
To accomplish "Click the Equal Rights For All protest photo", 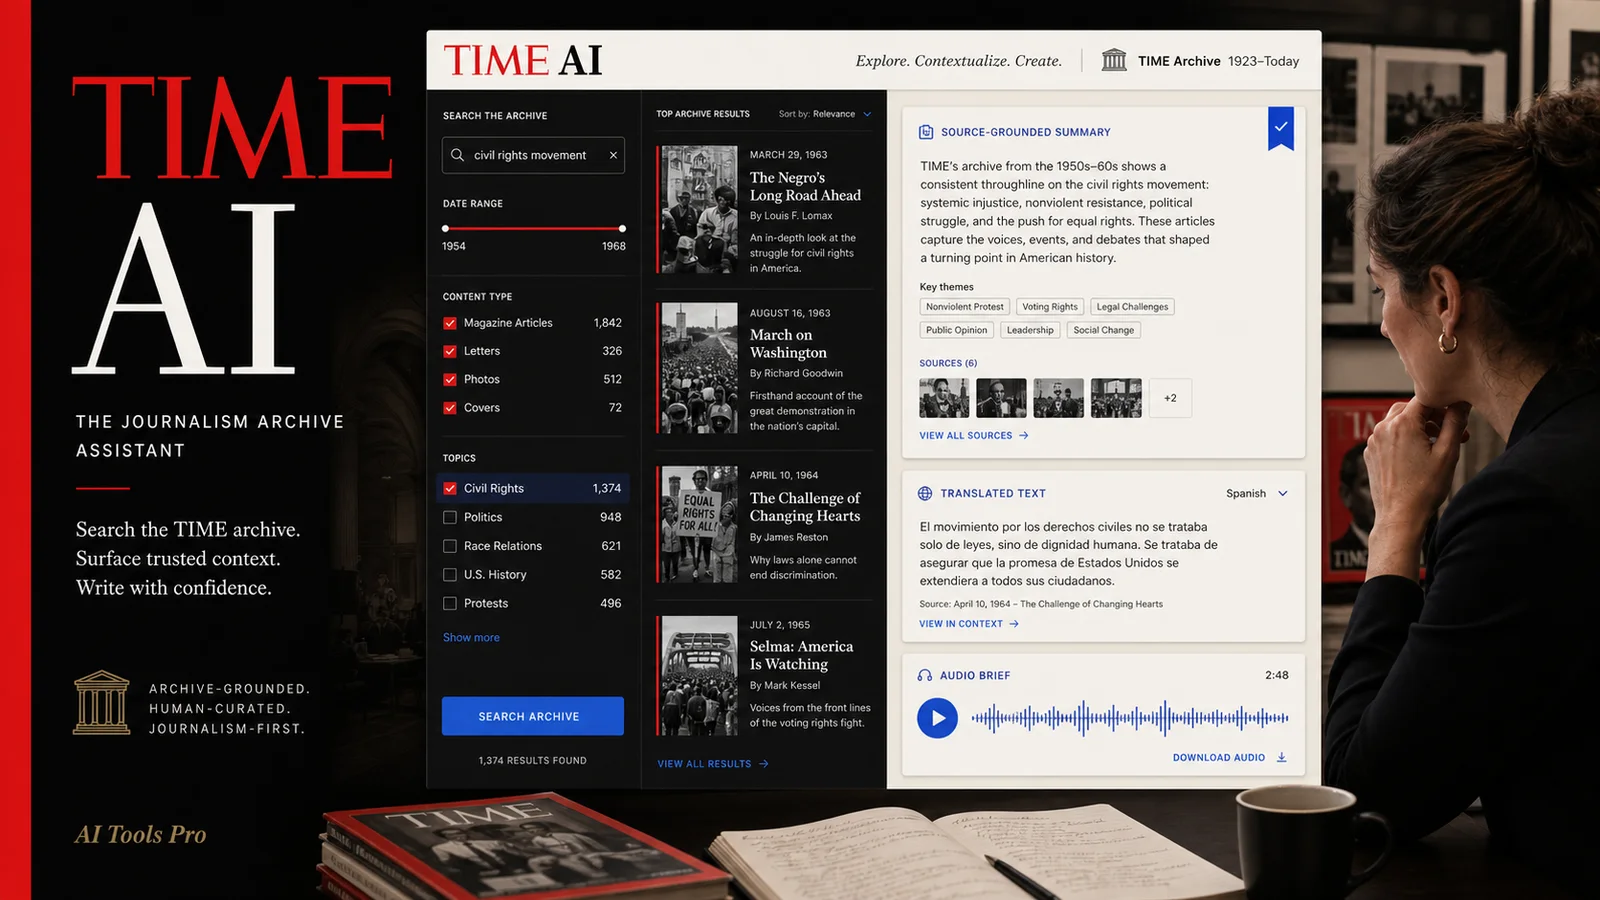I will coord(699,524).
